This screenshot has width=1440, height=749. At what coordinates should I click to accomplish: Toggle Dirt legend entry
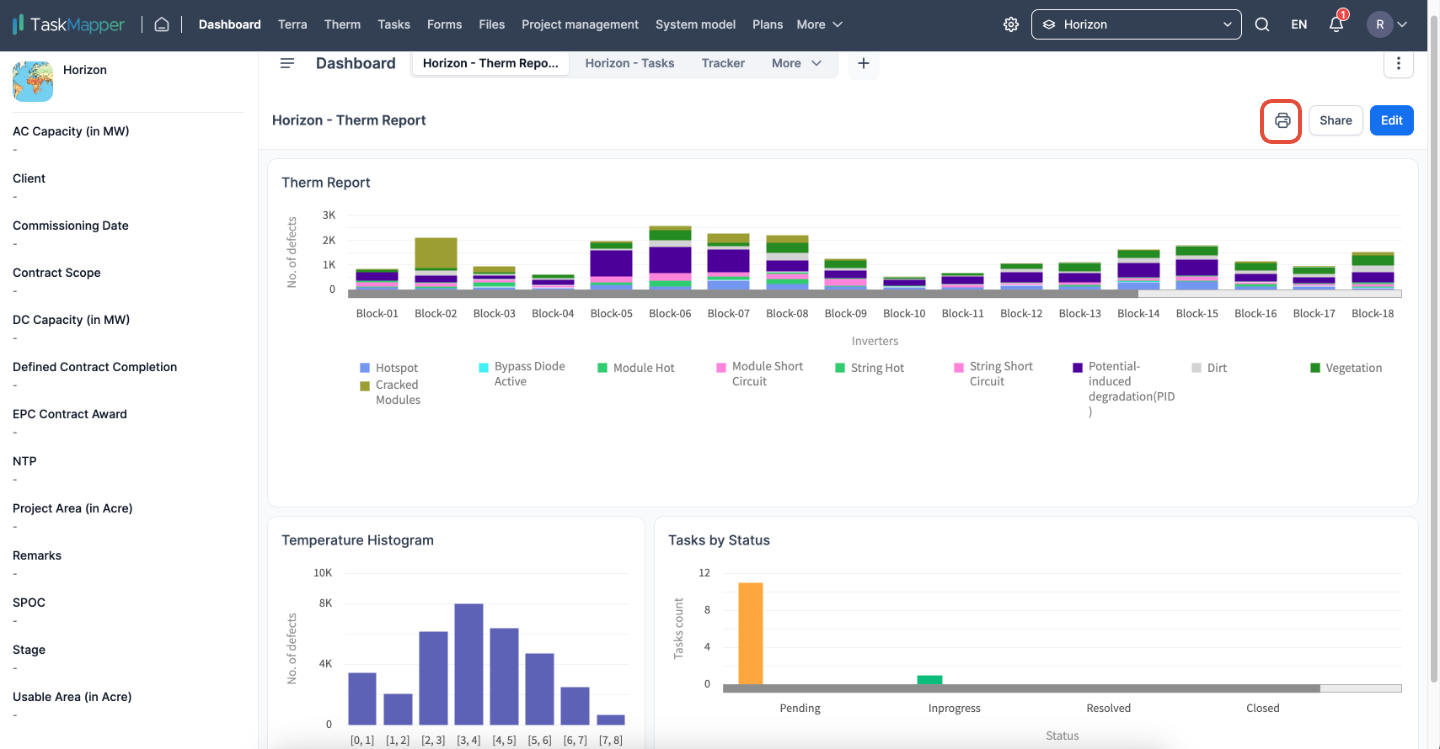[1209, 368]
